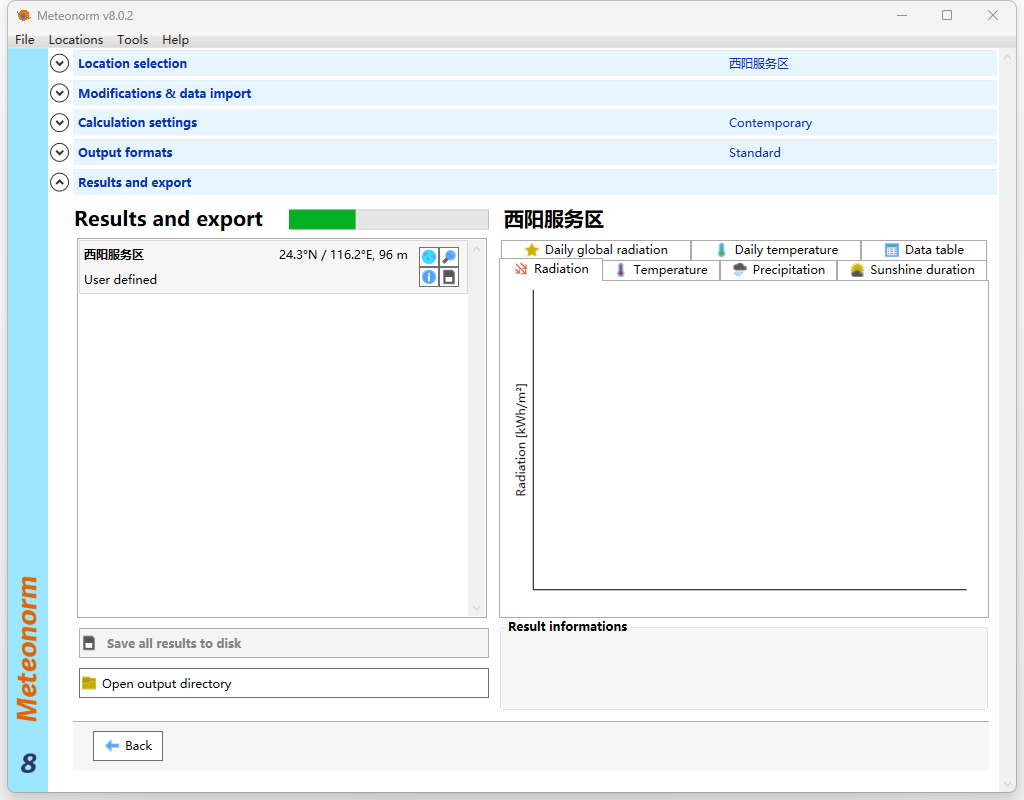
Task: Switch to the Daily temperature tab
Action: pyautogui.click(x=776, y=249)
